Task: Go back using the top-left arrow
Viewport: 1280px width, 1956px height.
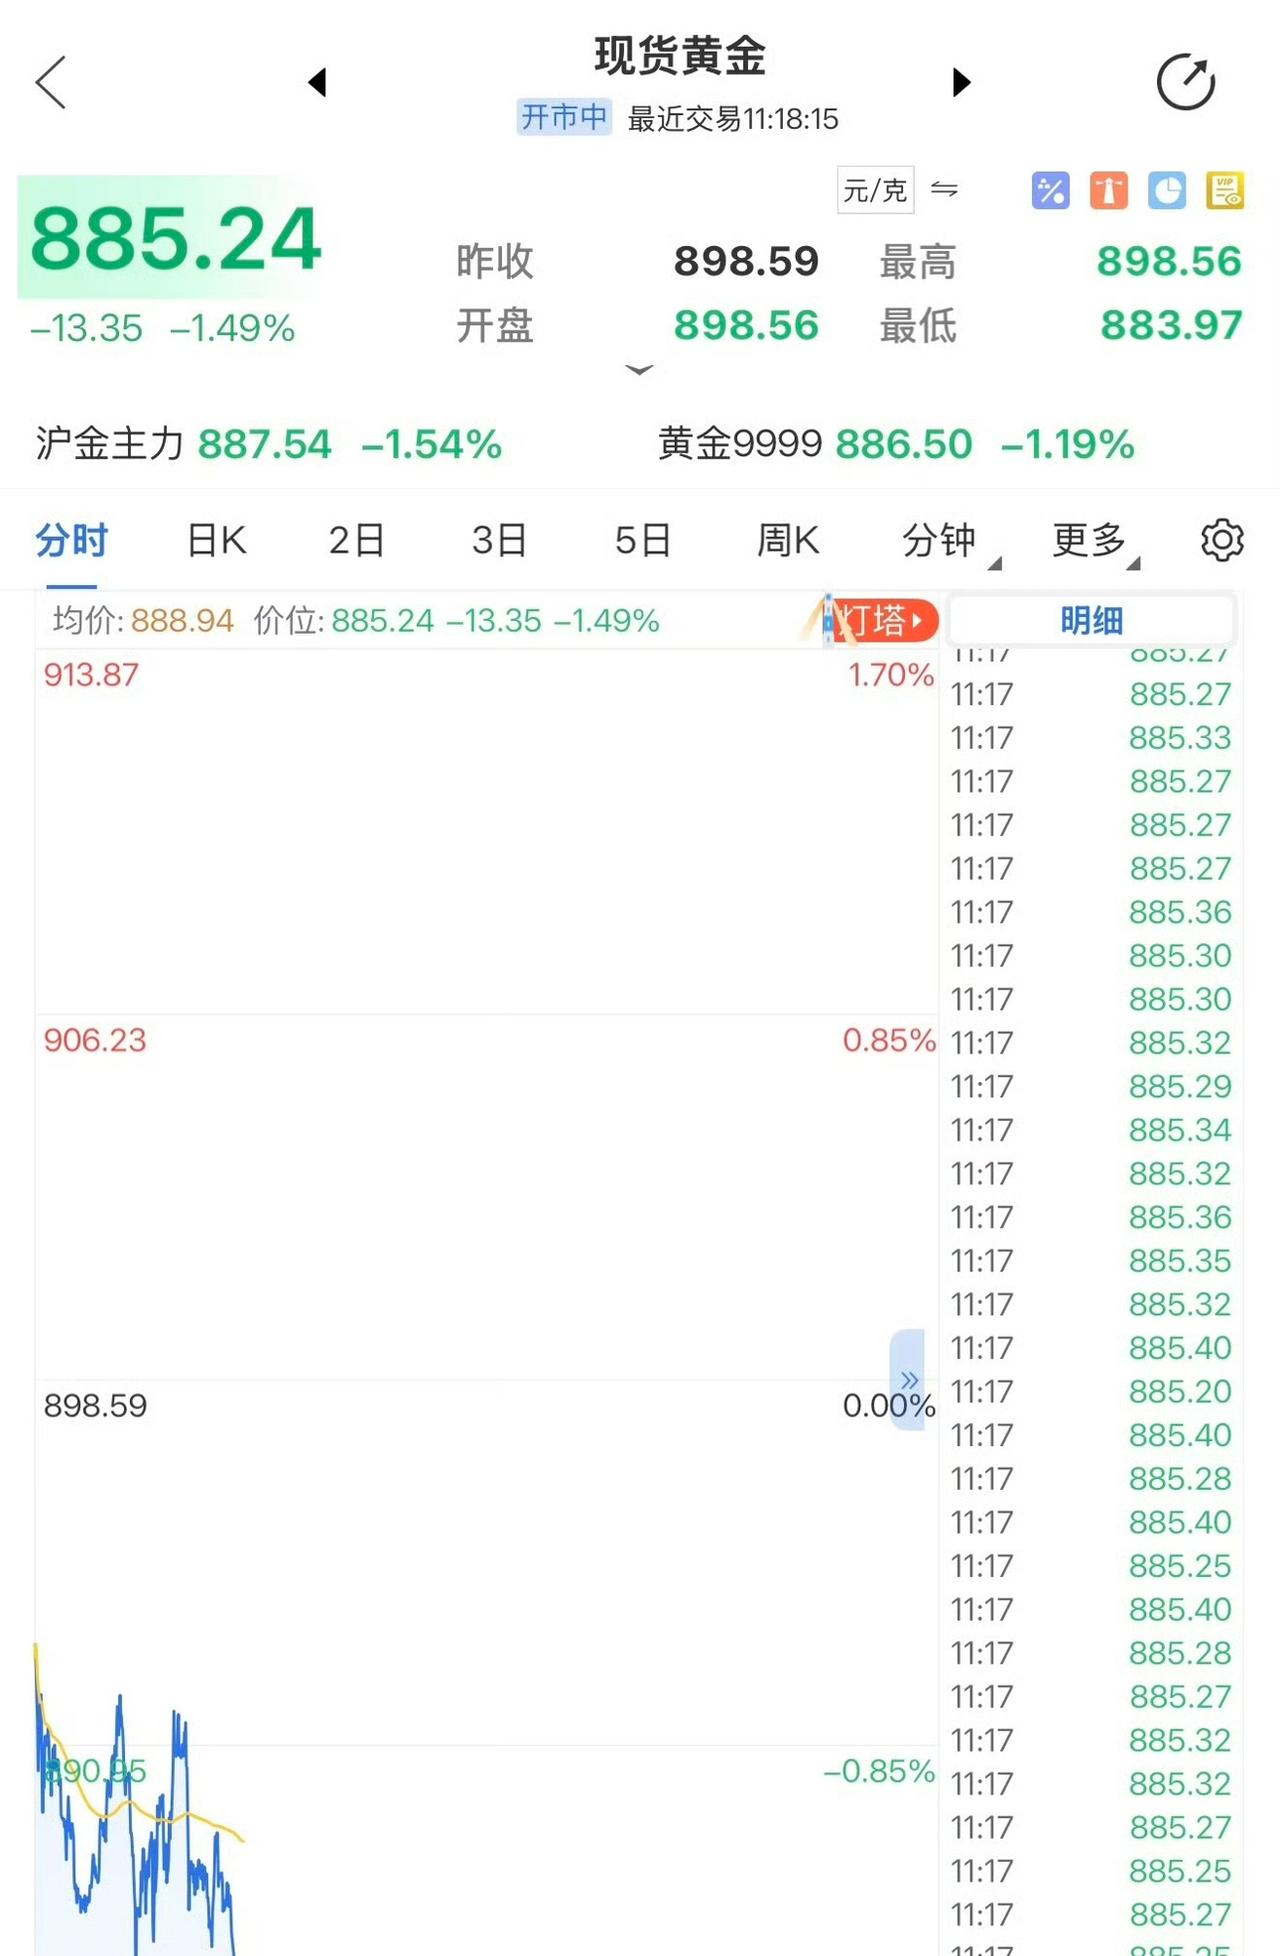Action: point(50,82)
